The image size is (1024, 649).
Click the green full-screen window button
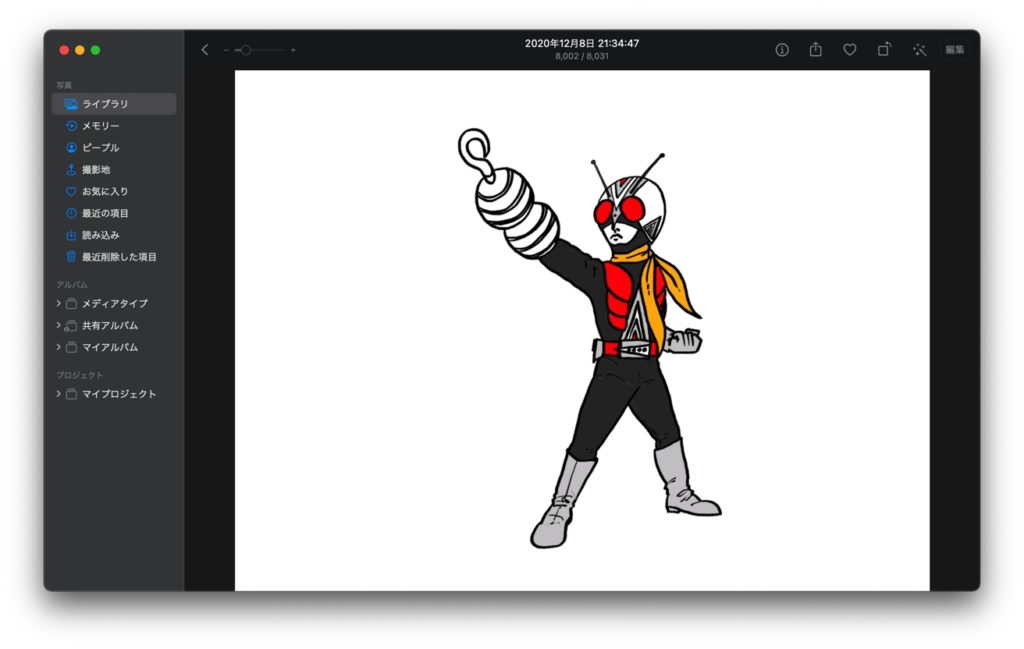pyautogui.click(x=95, y=50)
